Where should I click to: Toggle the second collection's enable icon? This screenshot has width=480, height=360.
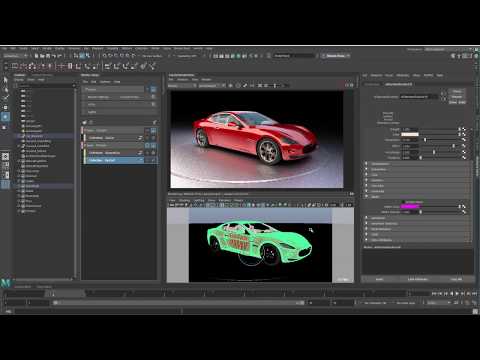(153, 153)
